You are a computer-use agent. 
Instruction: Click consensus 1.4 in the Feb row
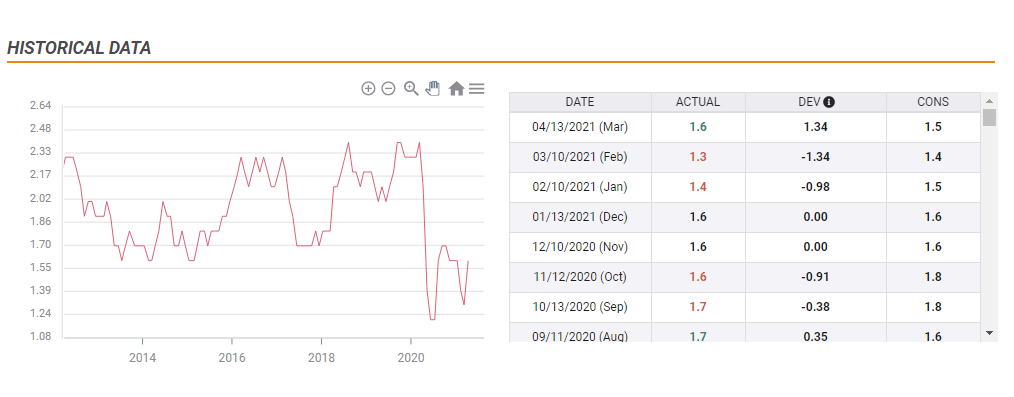coord(933,157)
